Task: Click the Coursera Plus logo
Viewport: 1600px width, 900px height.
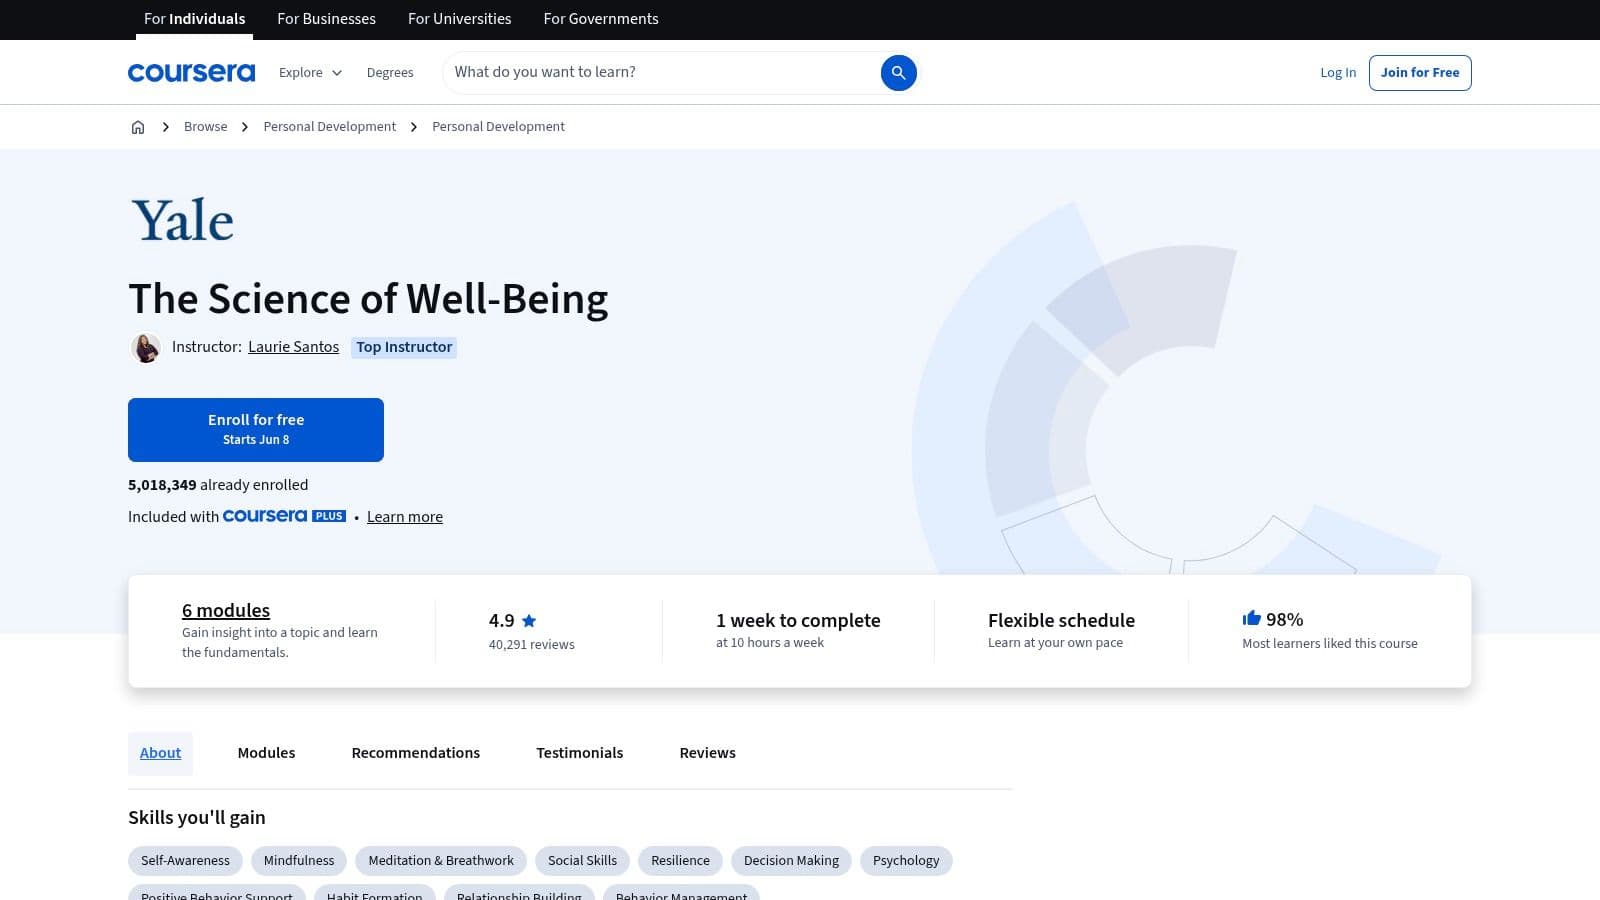Action: [284, 516]
